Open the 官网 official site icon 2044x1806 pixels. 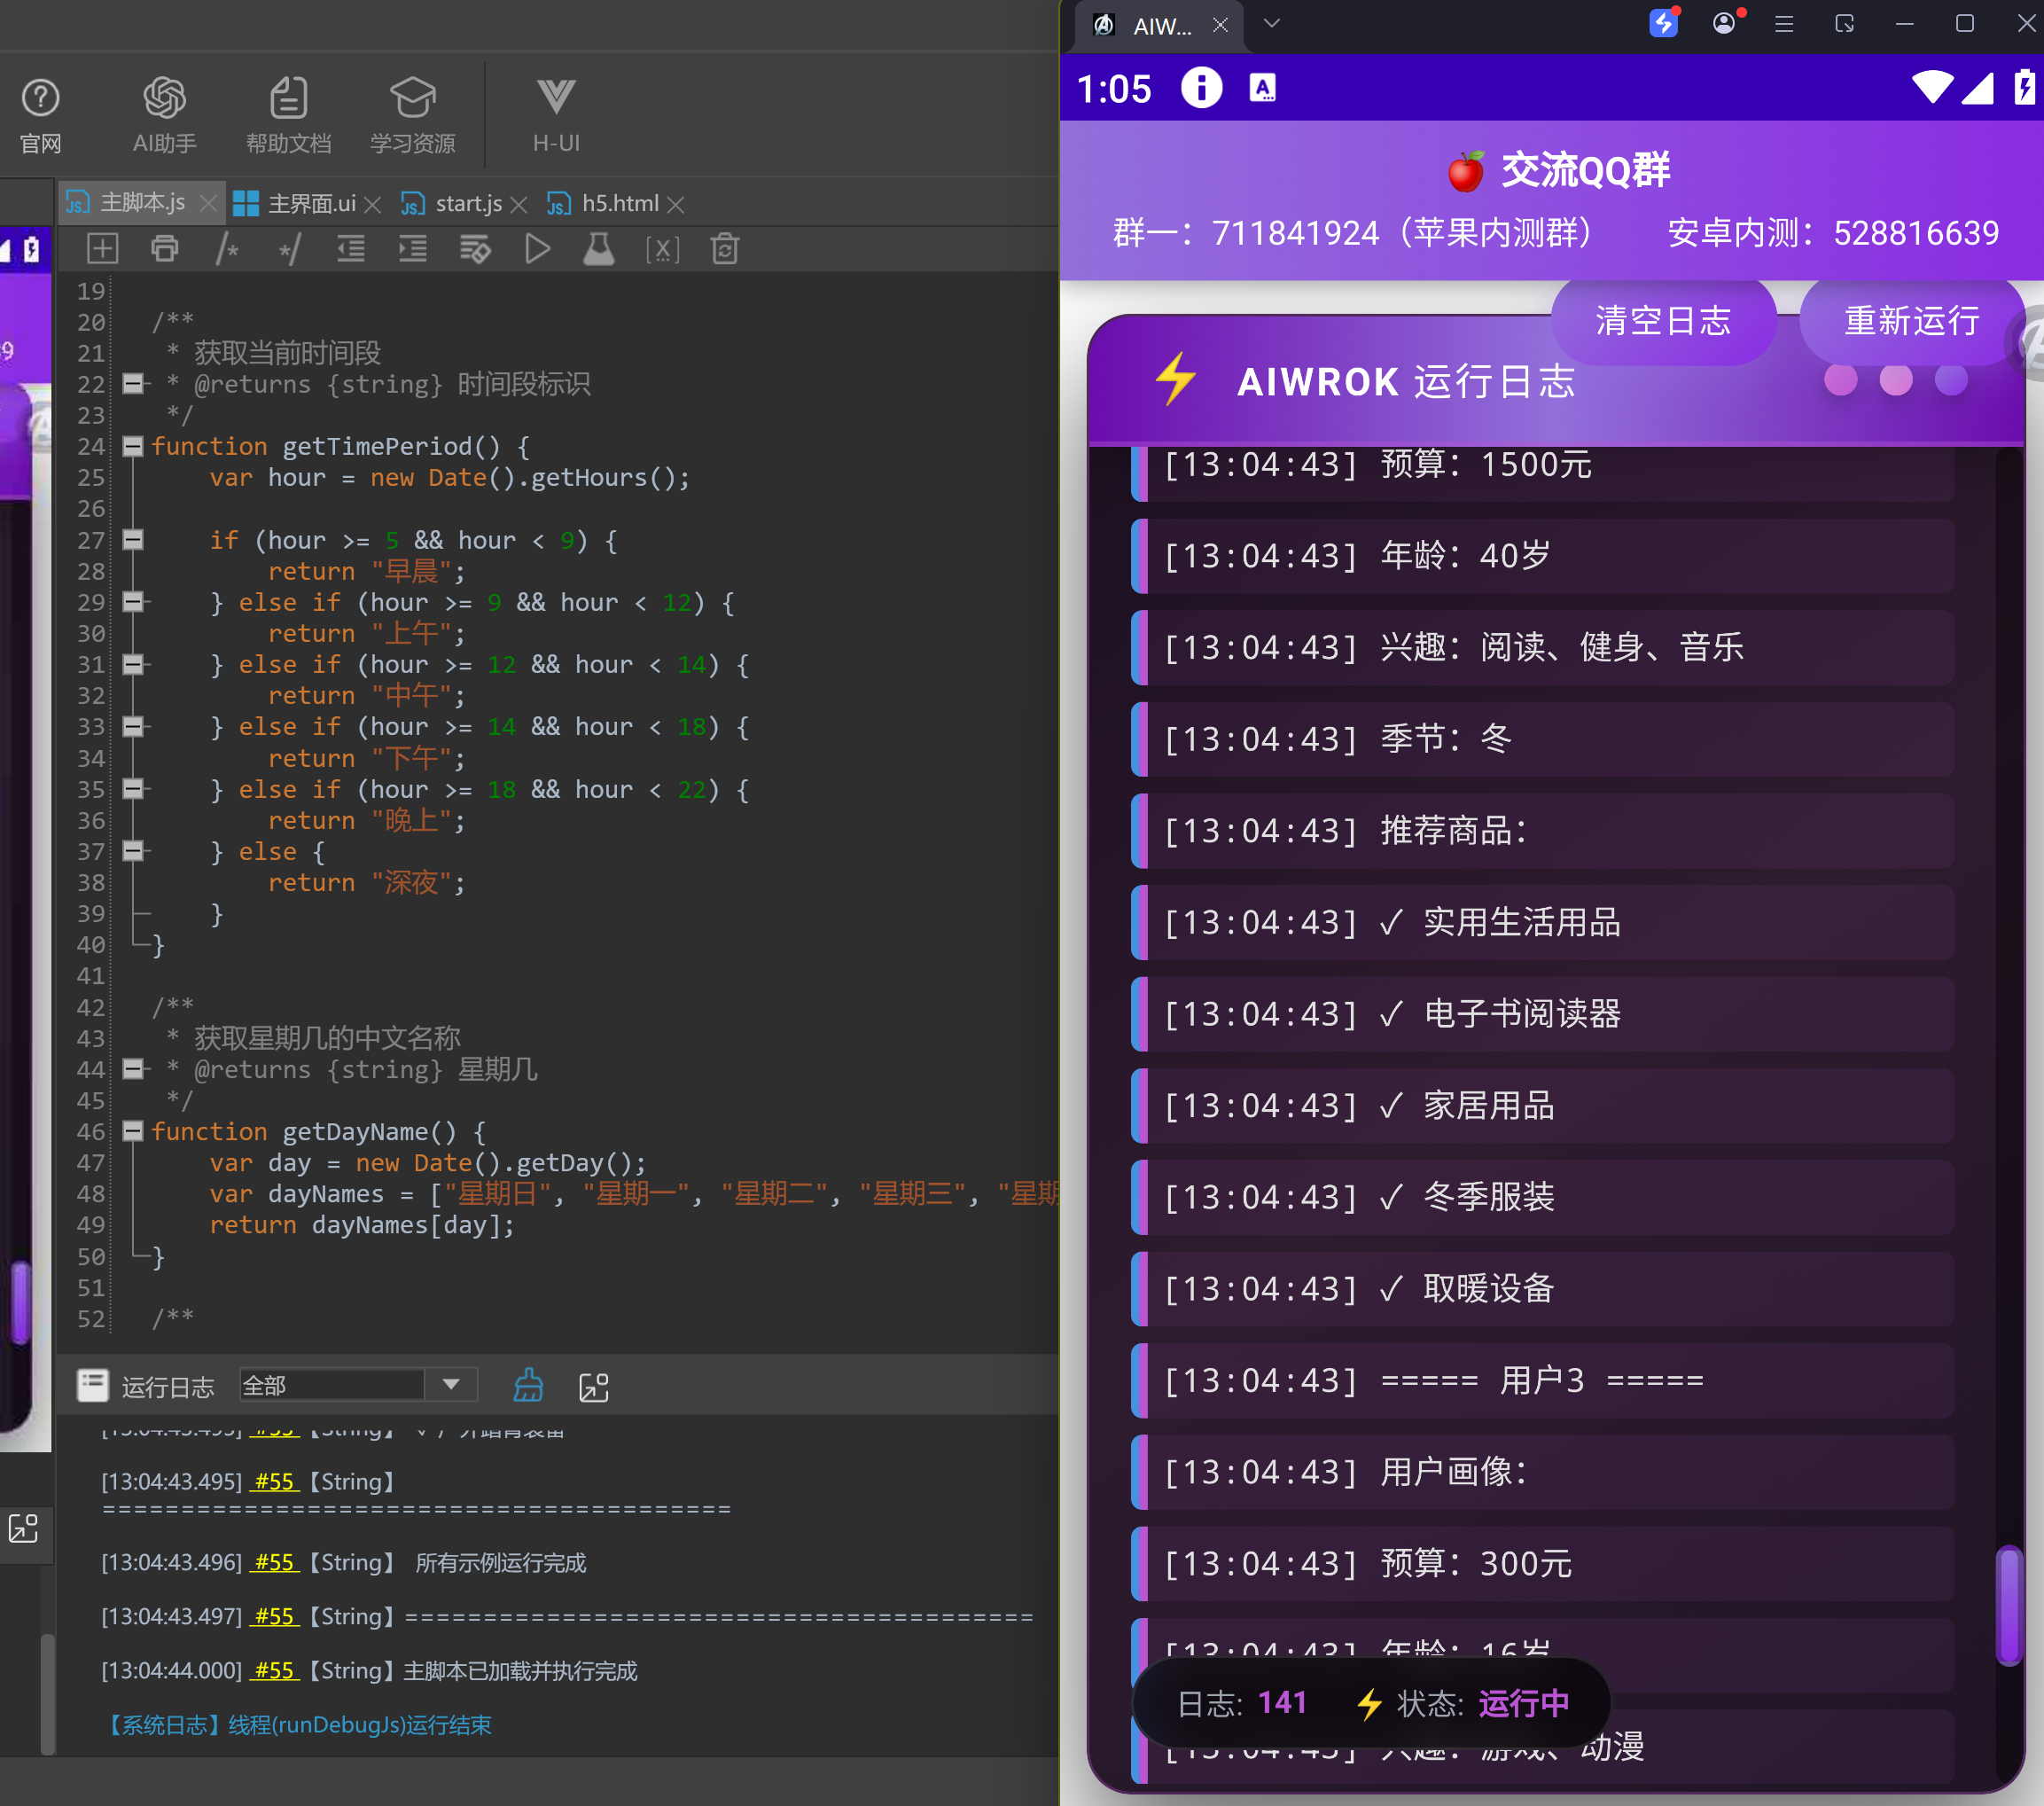click(x=40, y=115)
